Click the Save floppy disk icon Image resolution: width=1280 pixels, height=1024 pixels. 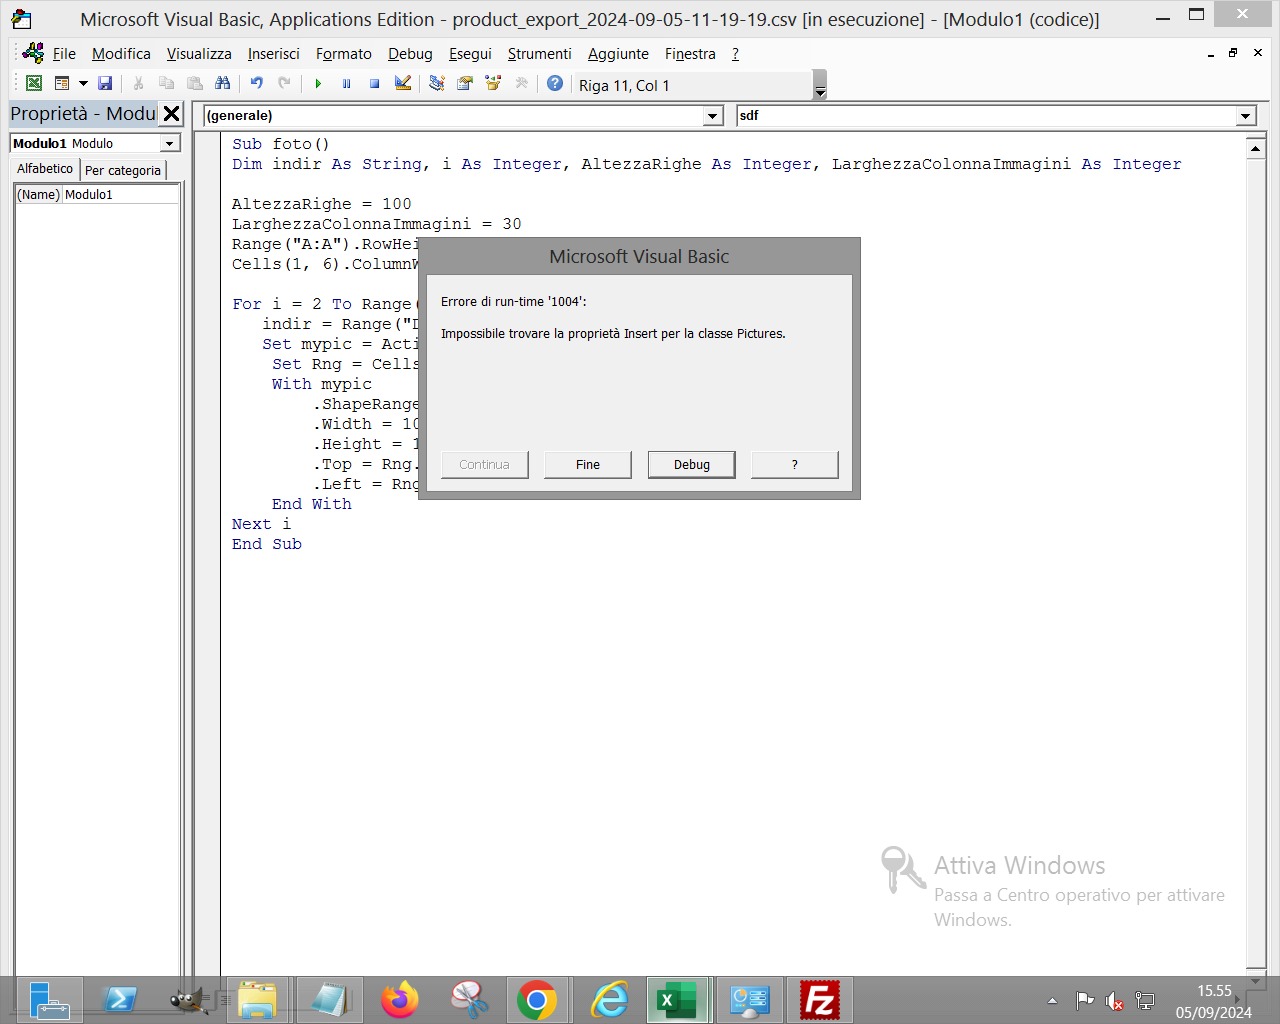(105, 84)
